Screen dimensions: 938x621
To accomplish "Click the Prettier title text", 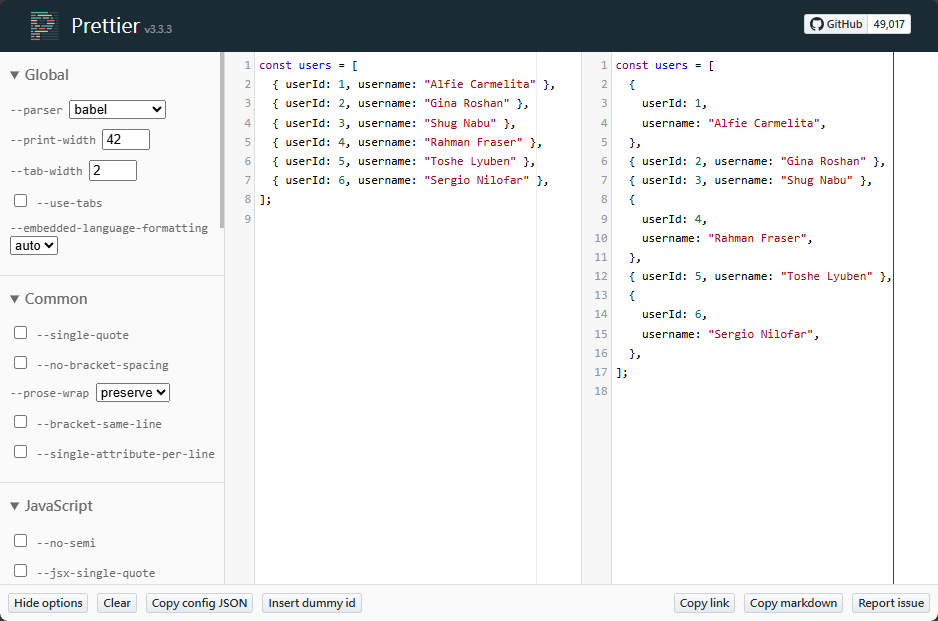I will [x=105, y=26].
